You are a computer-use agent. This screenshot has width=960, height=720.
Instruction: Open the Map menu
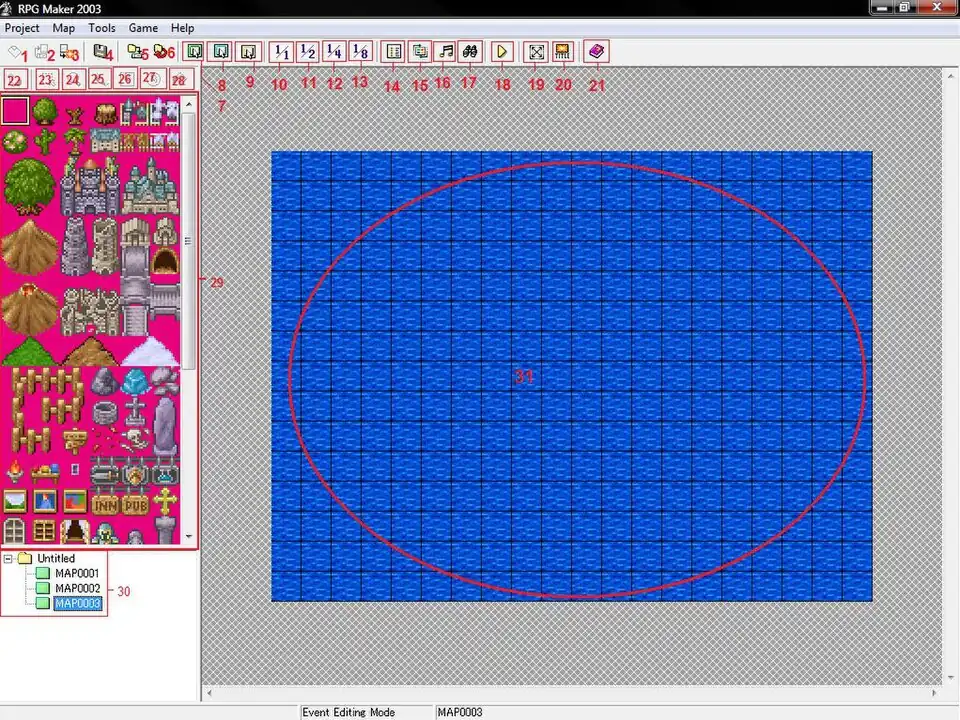63,28
